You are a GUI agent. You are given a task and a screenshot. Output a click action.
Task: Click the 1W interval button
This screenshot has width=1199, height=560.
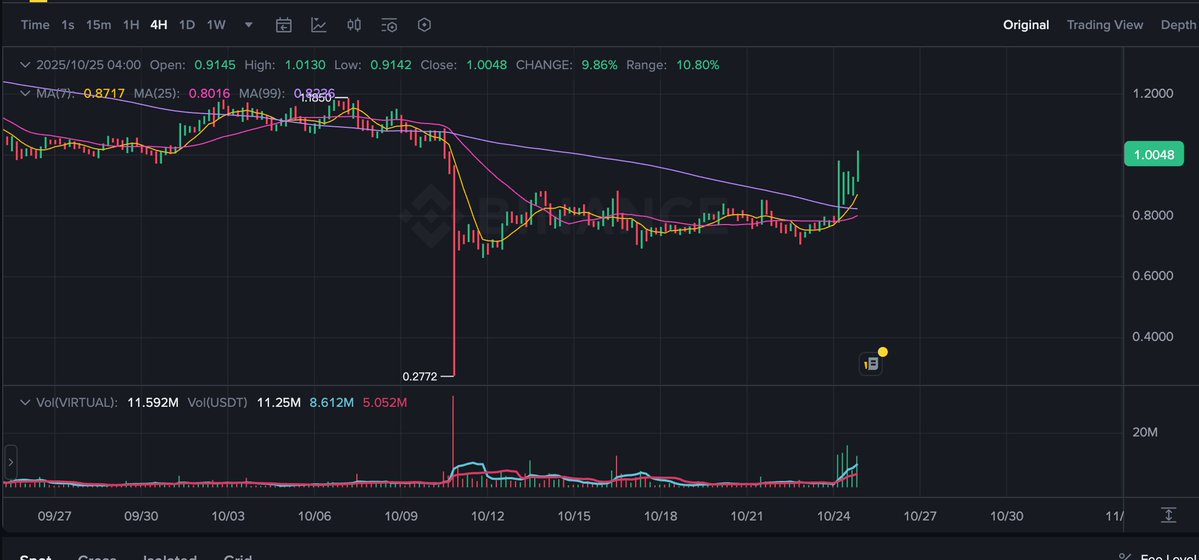point(217,25)
